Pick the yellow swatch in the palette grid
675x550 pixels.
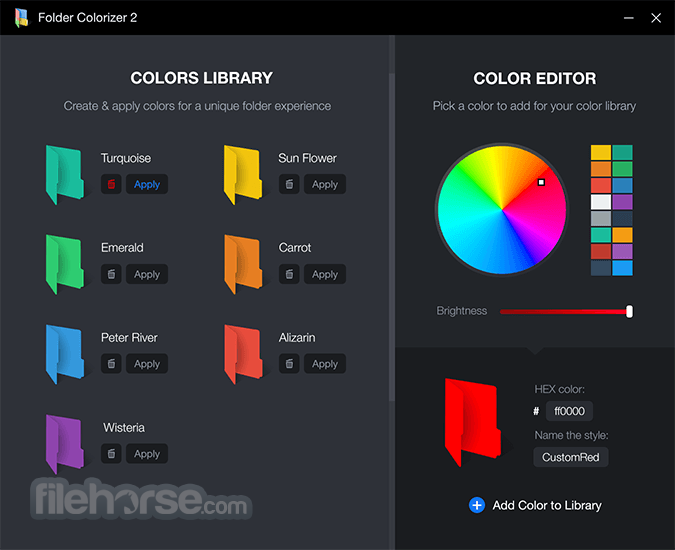[601, 152]
